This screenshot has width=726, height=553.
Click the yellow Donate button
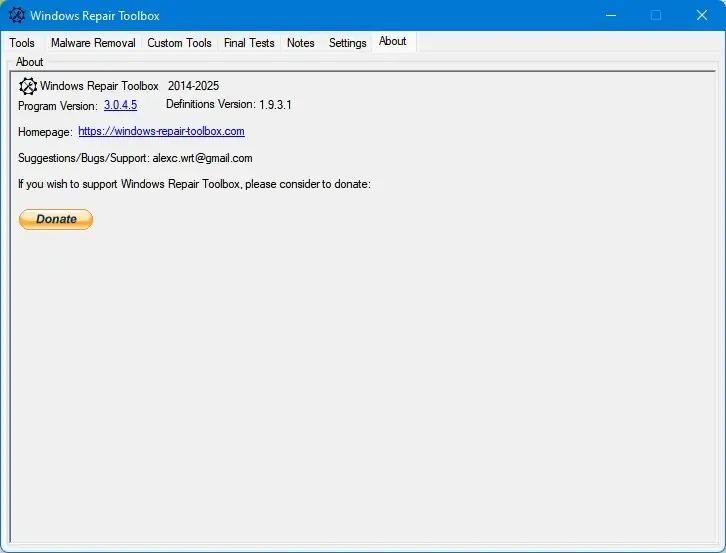[56, 220]
